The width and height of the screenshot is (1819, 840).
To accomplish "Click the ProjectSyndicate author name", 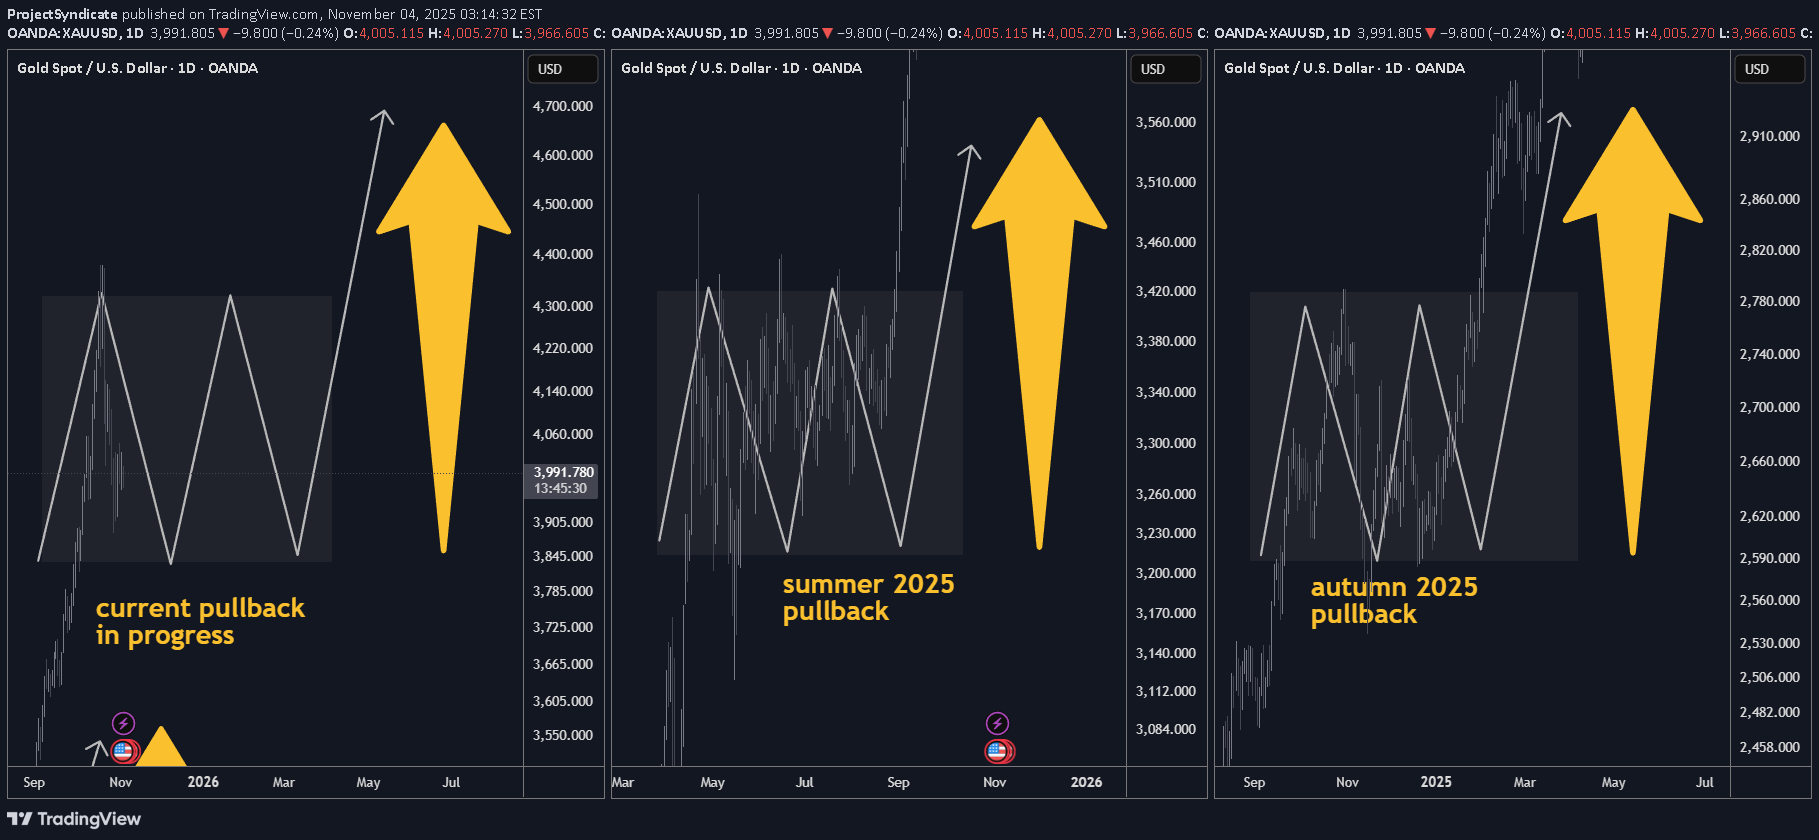I will coord(62,14).
